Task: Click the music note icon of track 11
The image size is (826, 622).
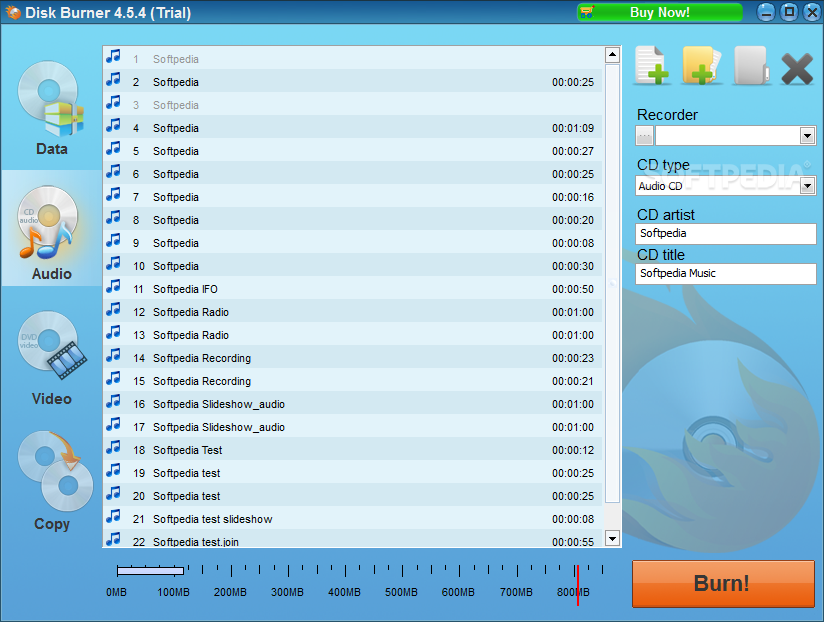Action: [x=113, y=287]
